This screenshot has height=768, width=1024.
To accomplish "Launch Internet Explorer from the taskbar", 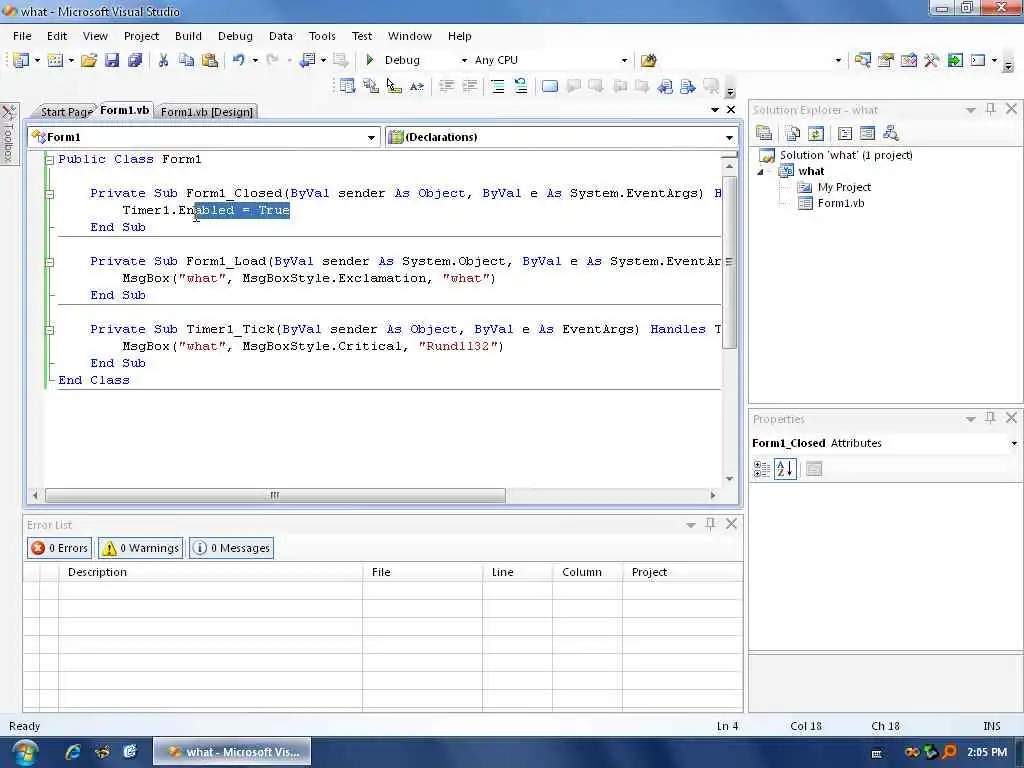I will pos(73,752).
